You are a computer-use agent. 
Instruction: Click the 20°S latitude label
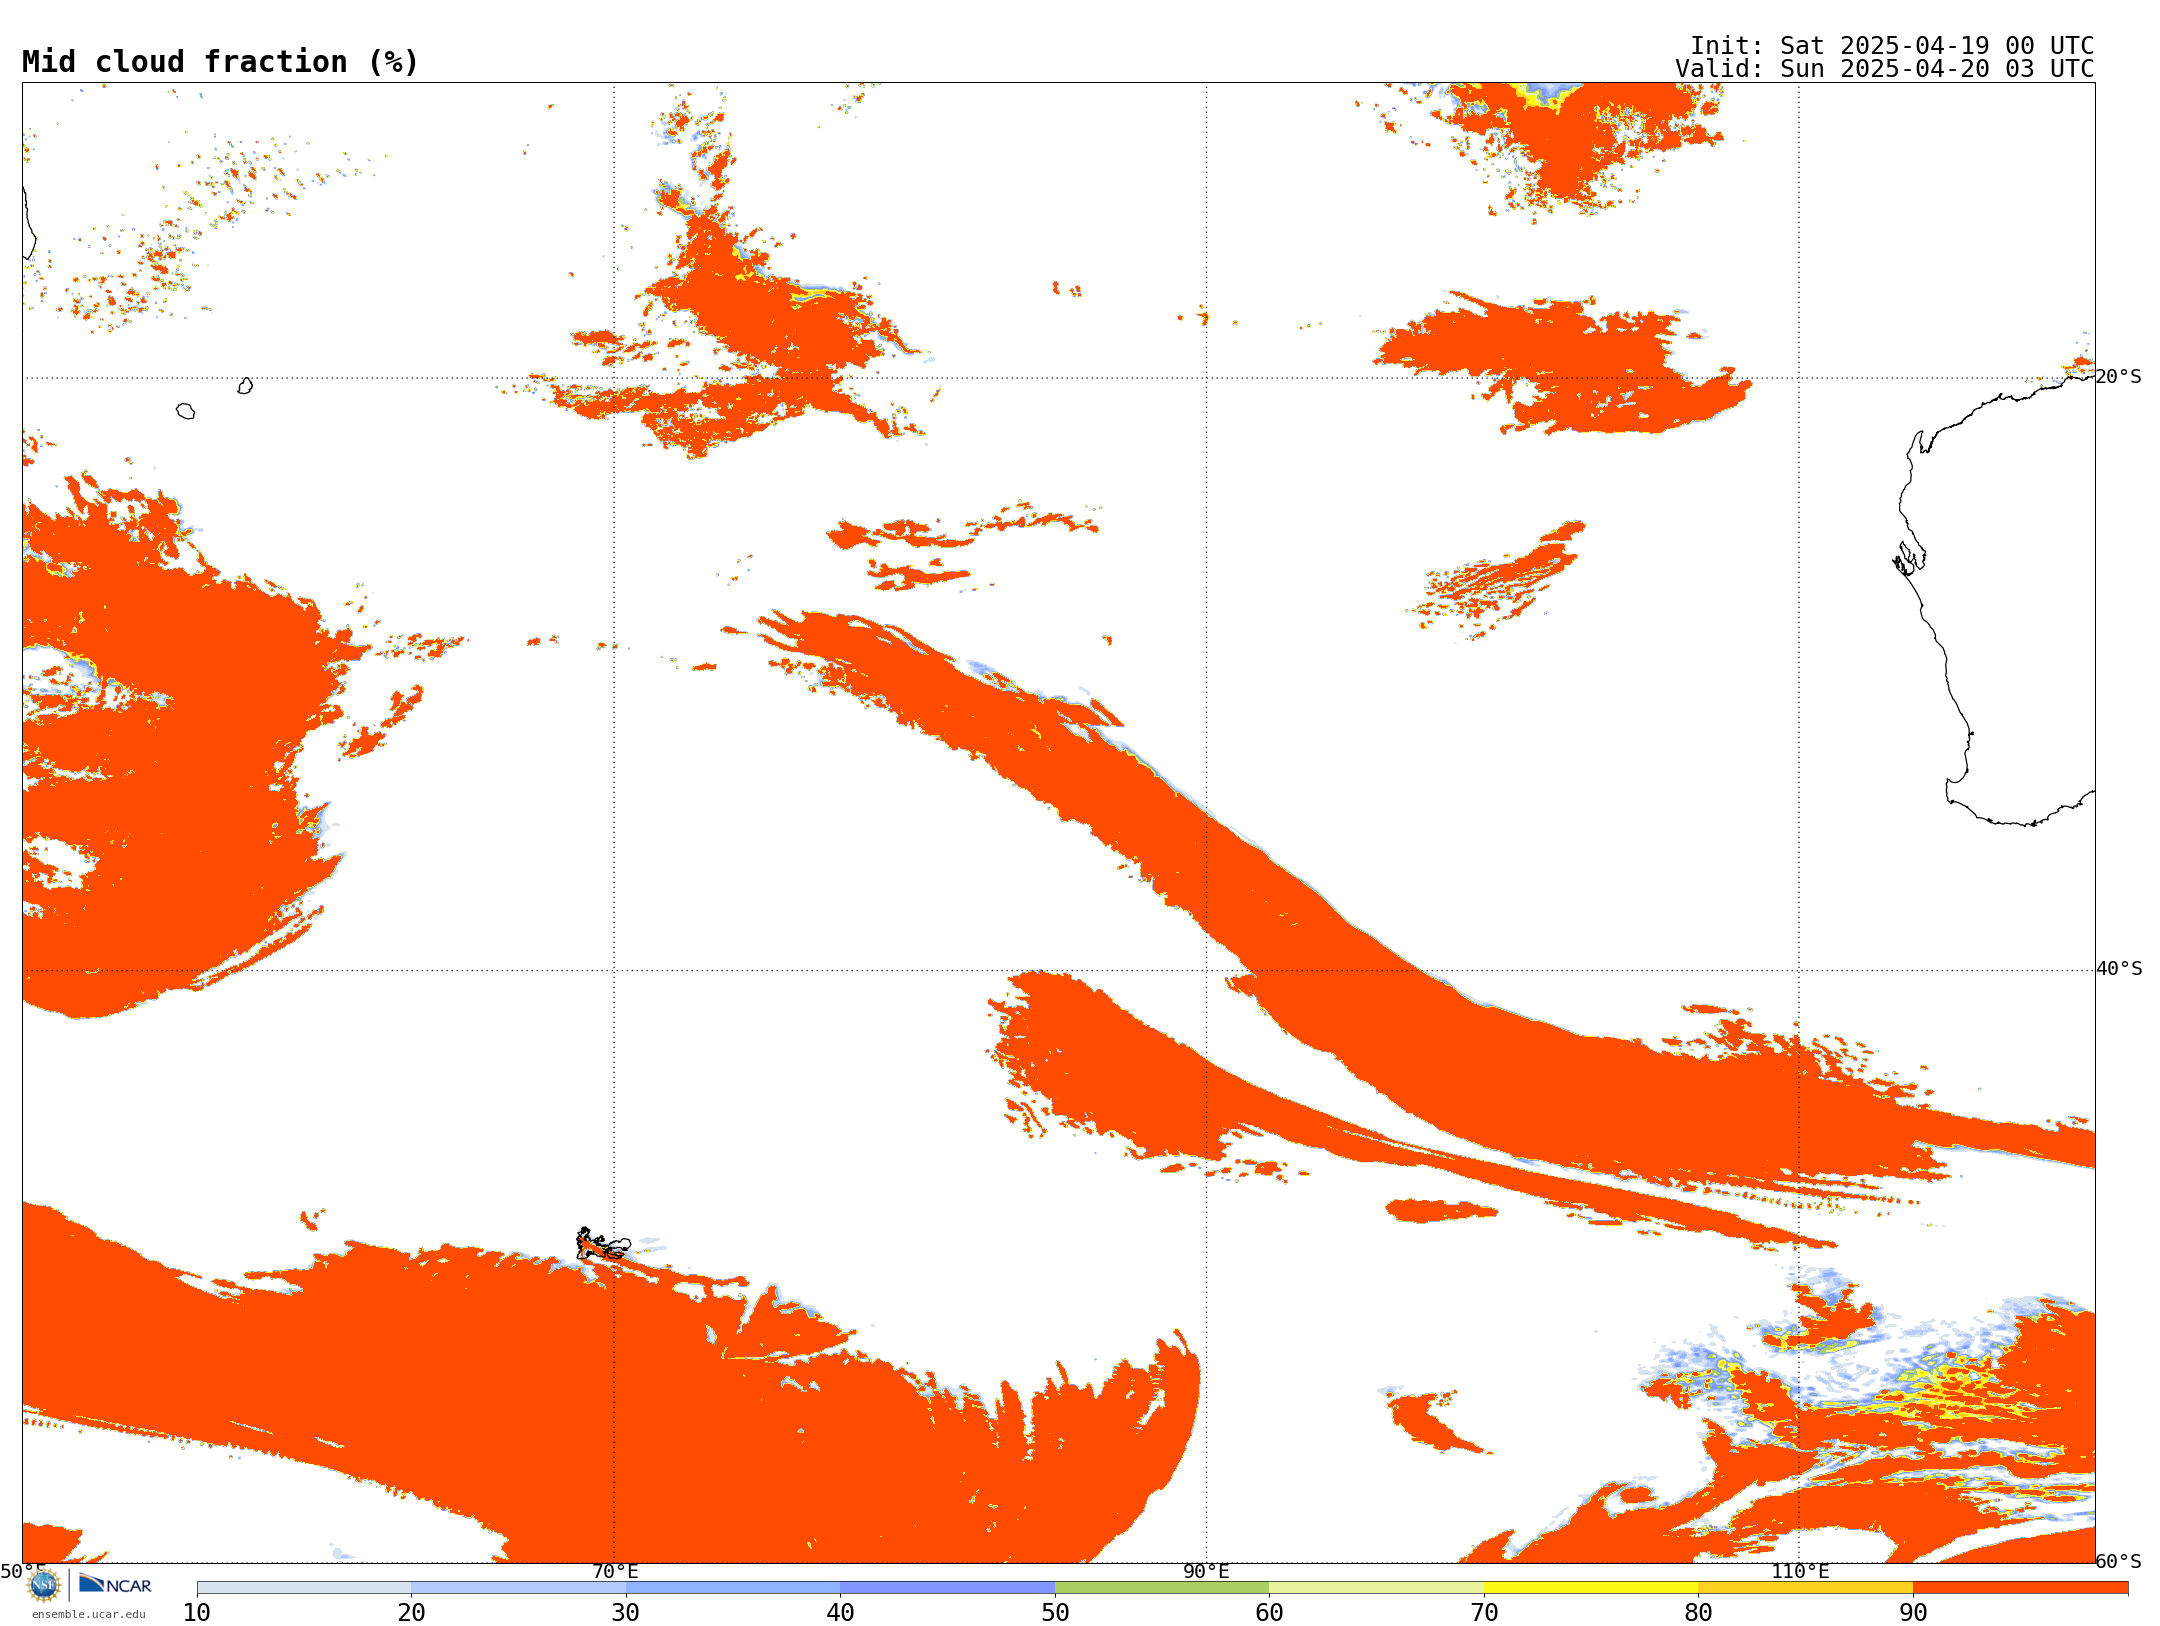pos(2119,377)
